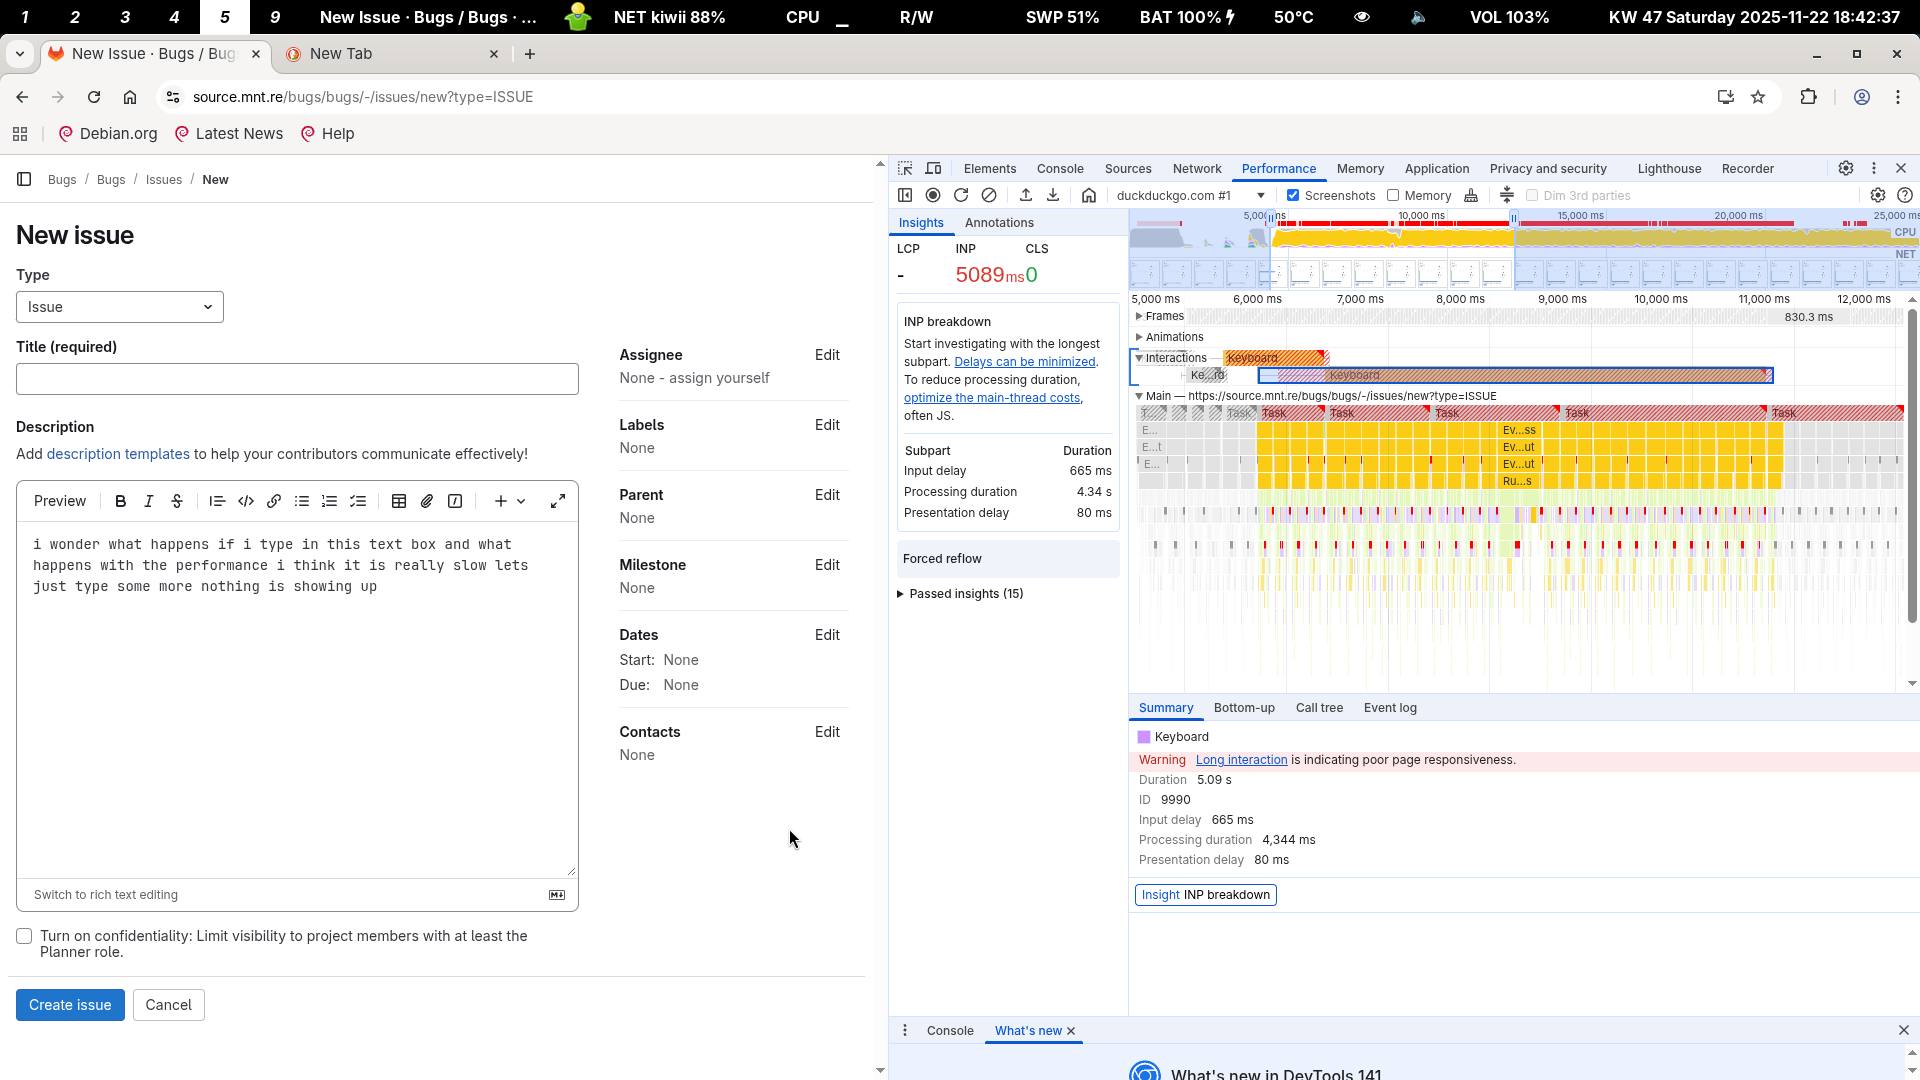This screenshot has width=1920, height=1080.
Task: Expand the Frames track
Action: pyautogui.click(x=1139, y=316)
